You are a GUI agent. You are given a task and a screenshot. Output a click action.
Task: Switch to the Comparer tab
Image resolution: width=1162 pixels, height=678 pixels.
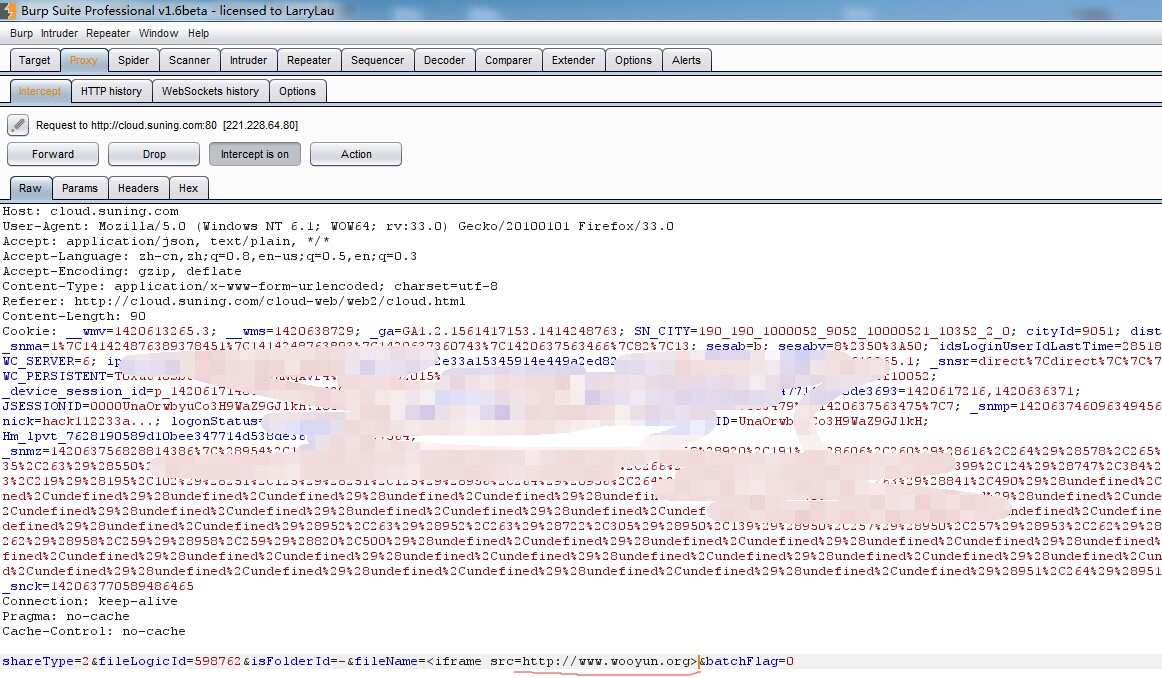(x=508, y=60)
